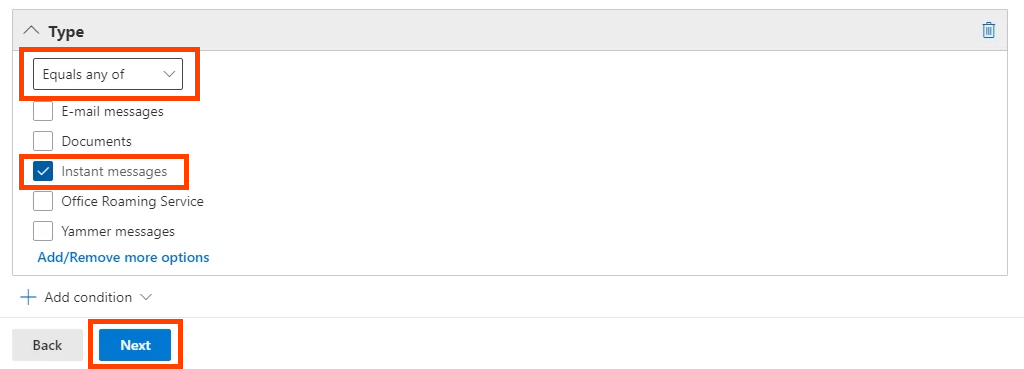Click the E-mail messages label text
Viewport: 1024px width, 369px height.
112,112
